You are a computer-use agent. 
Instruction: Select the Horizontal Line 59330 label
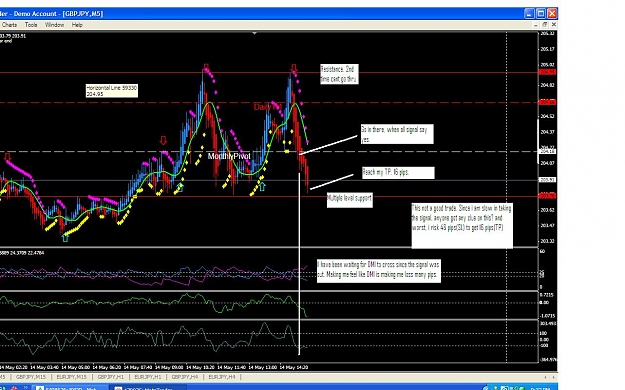112,91
